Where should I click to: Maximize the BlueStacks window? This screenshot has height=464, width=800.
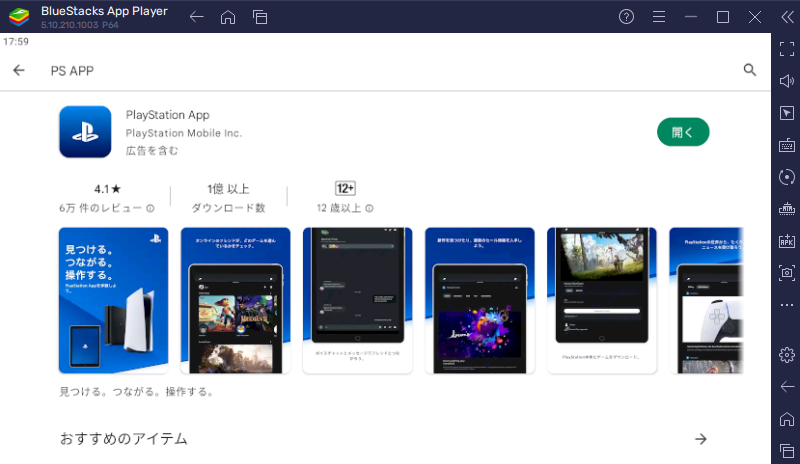[x=723, y=17]
